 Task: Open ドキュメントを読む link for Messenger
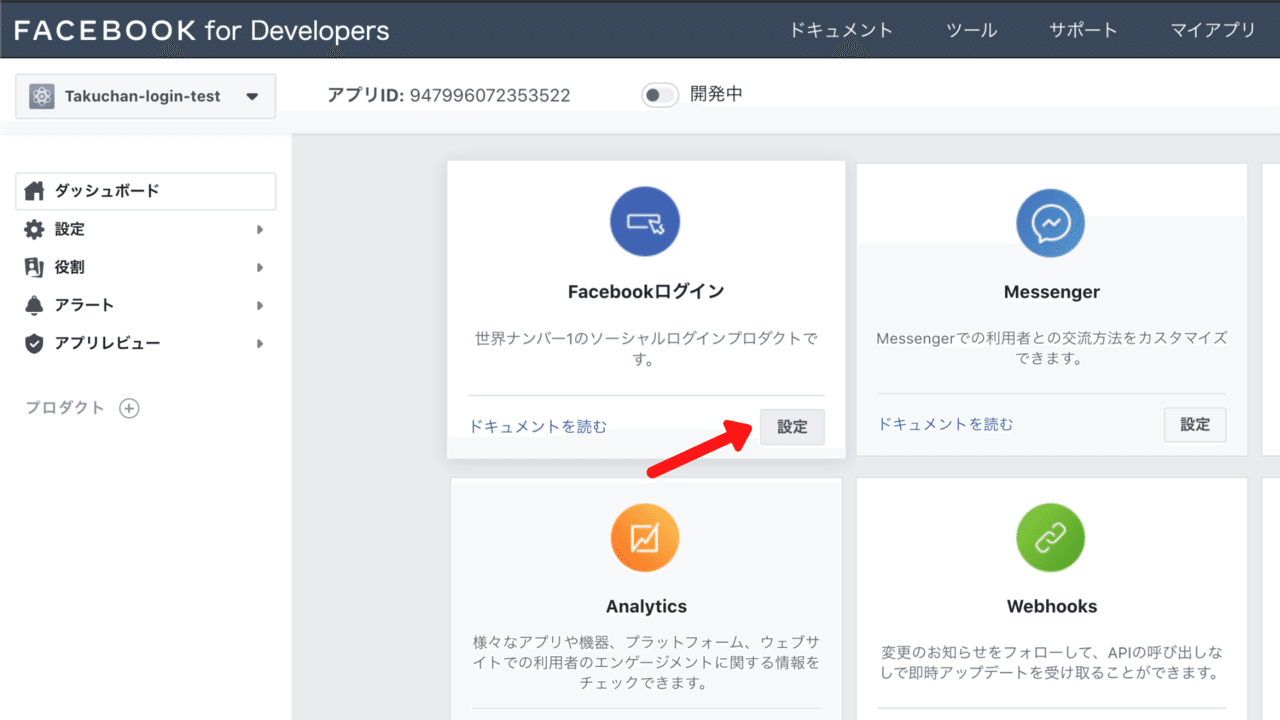pos(946,424)
